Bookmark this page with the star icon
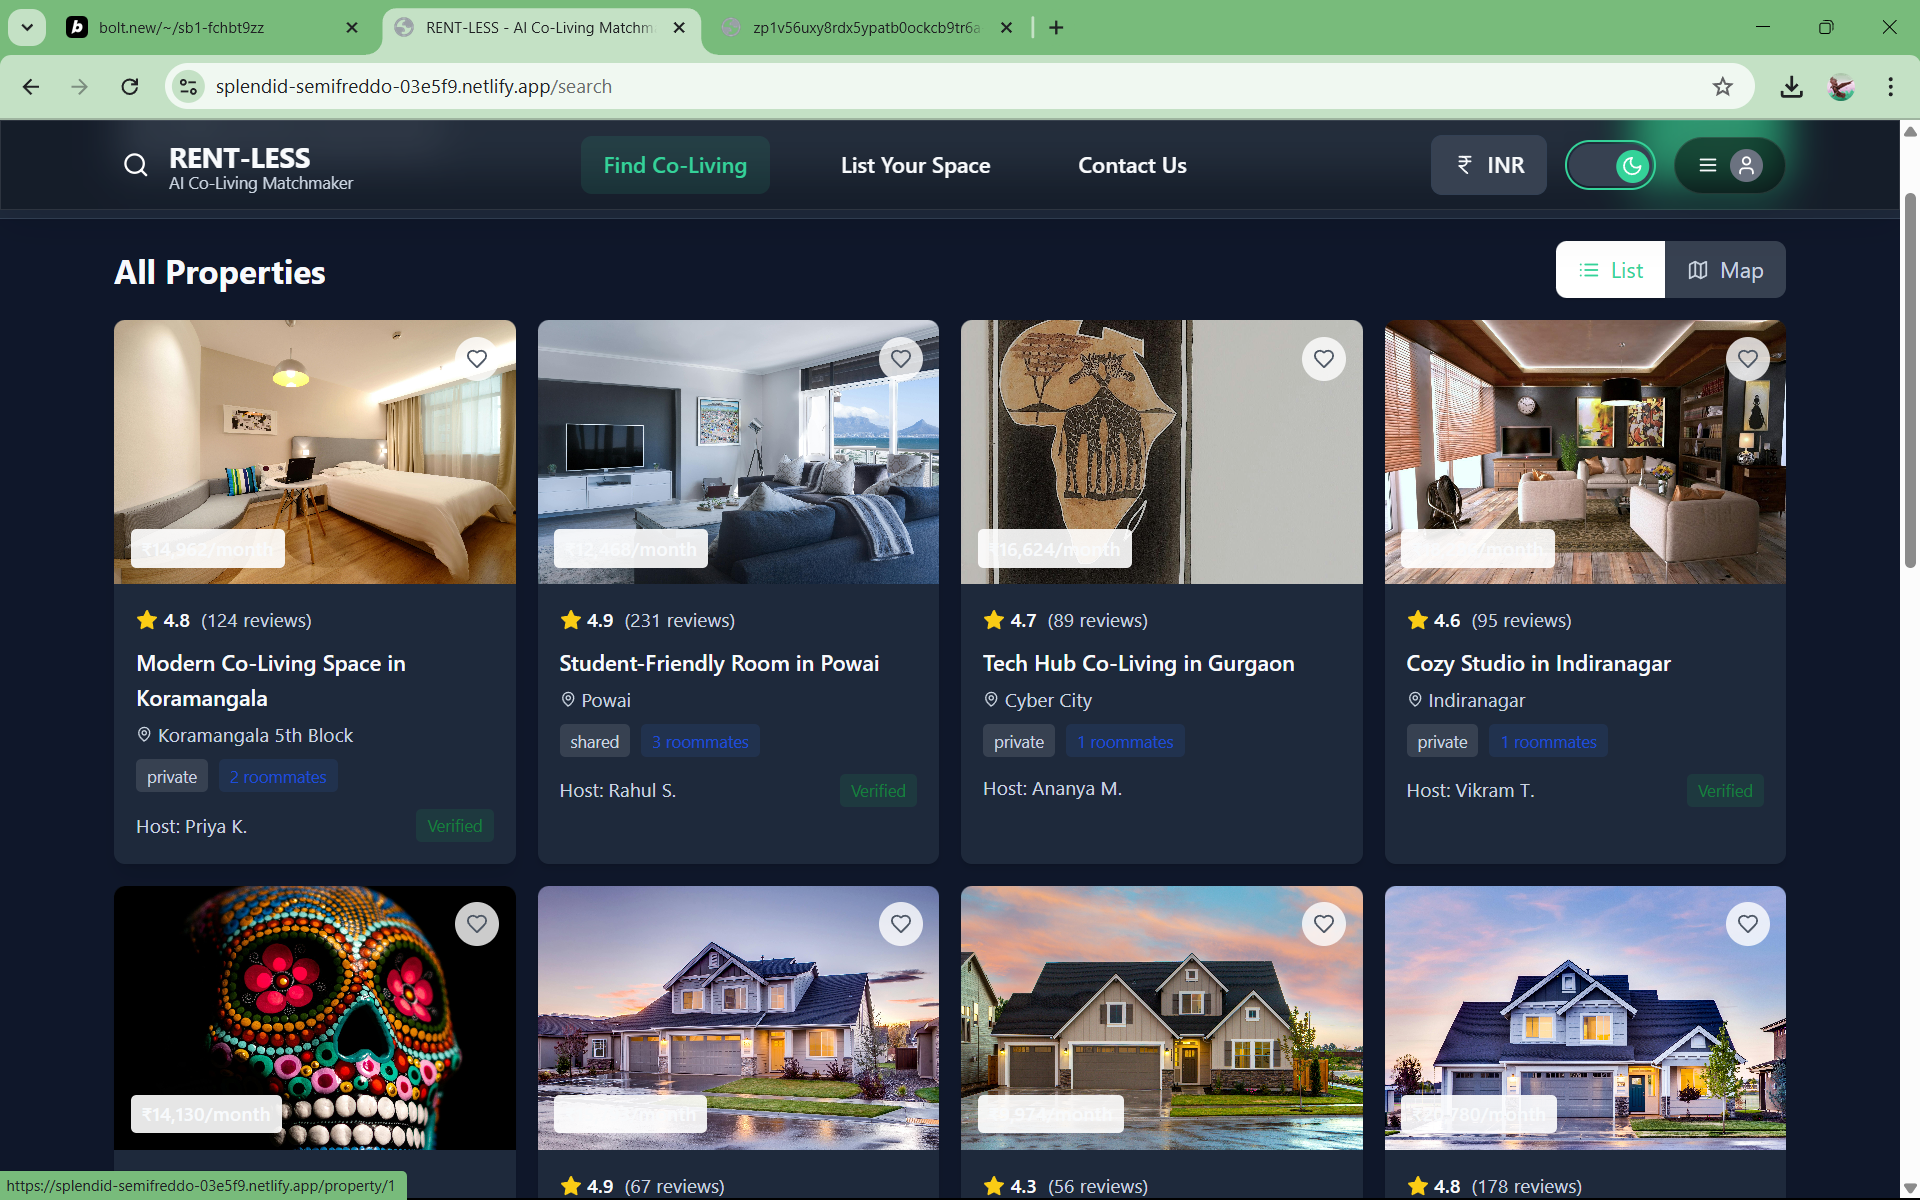This screenshot has height=1200, width=1920. click(x=1722, y=87)
